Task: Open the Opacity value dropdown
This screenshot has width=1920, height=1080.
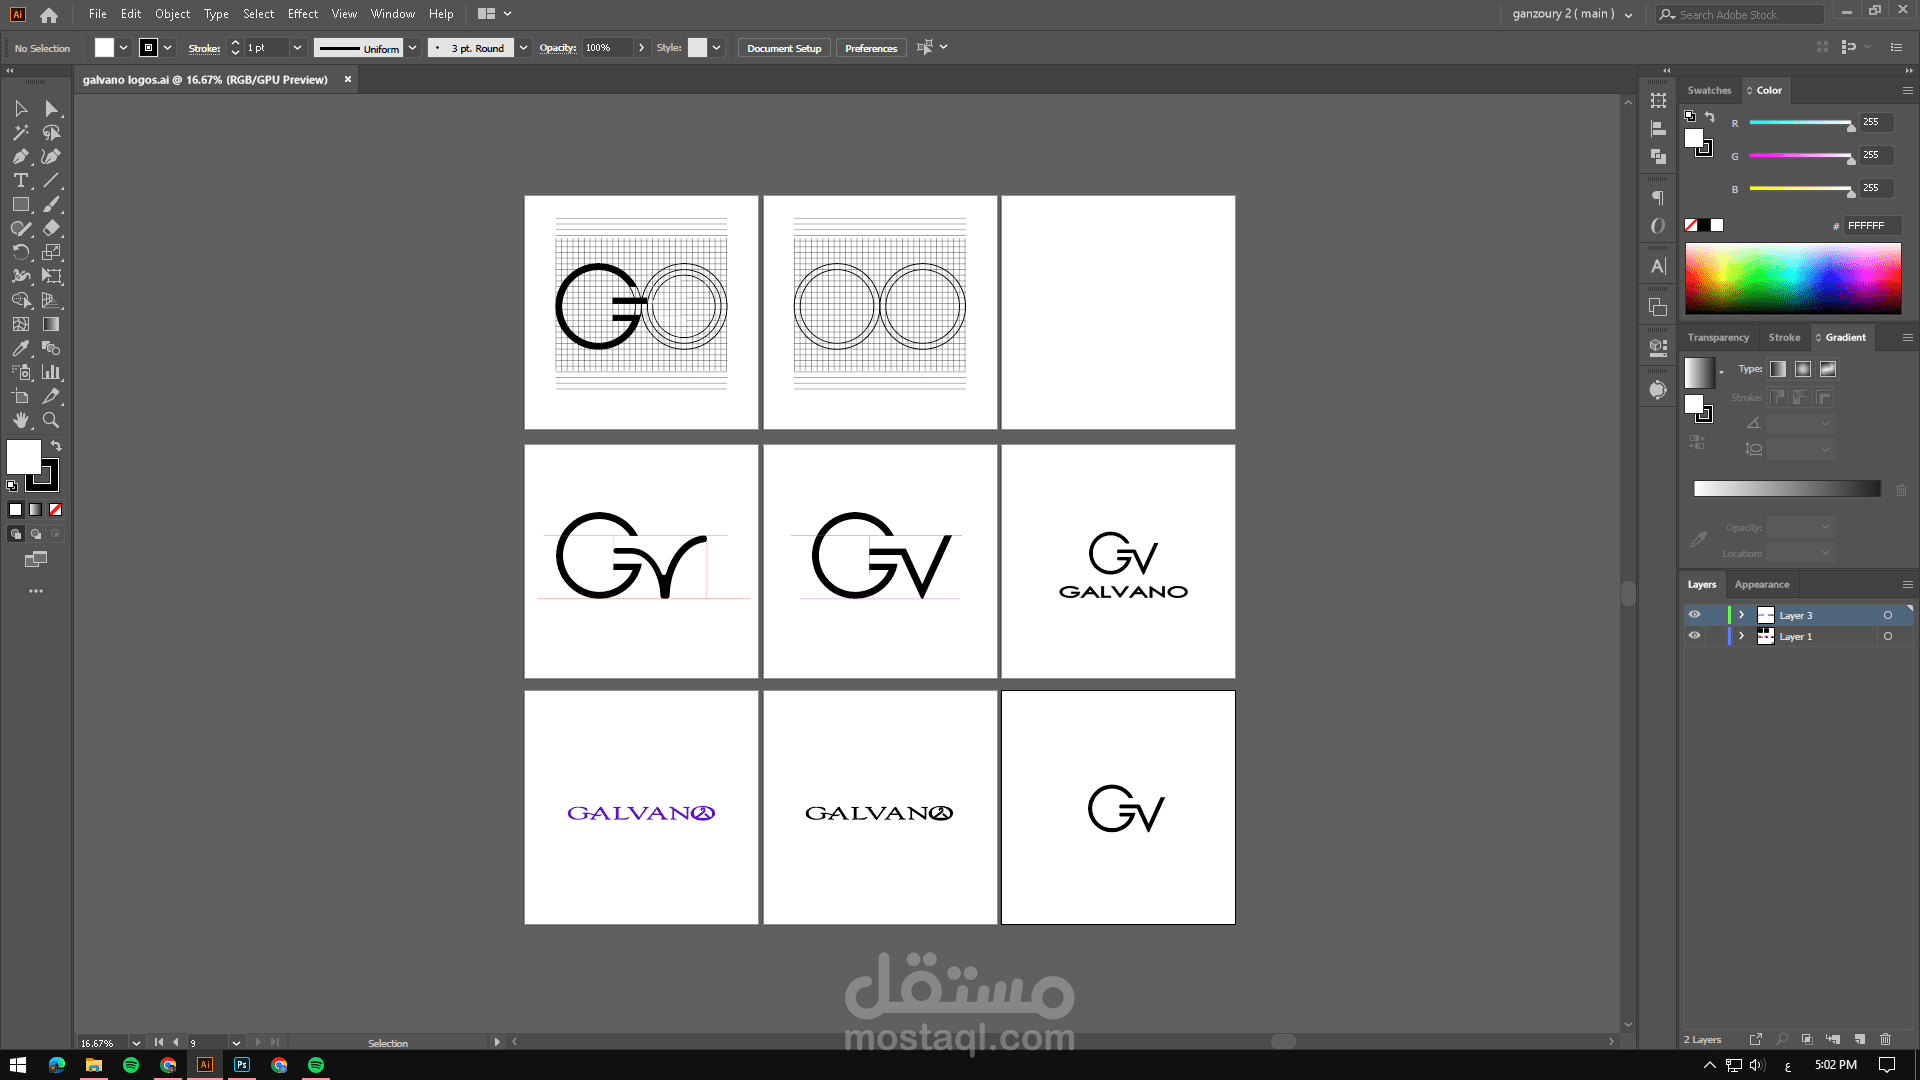Action: point(642,48)
